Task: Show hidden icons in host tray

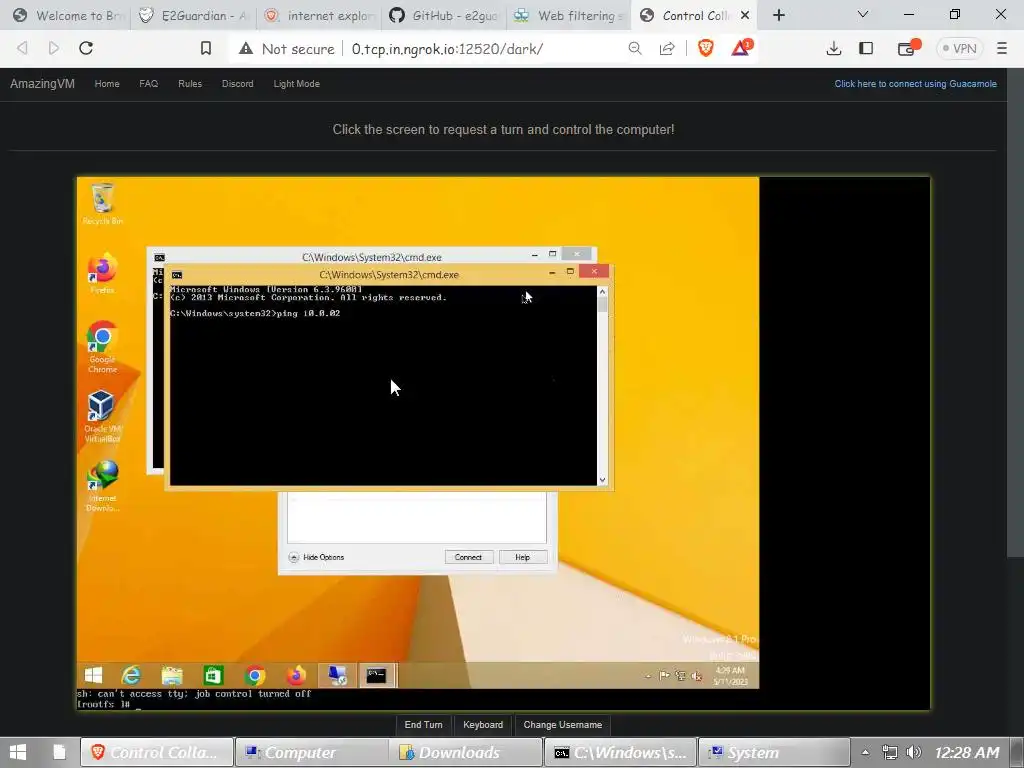Action: pyautogui.click(x=865, y=752)
